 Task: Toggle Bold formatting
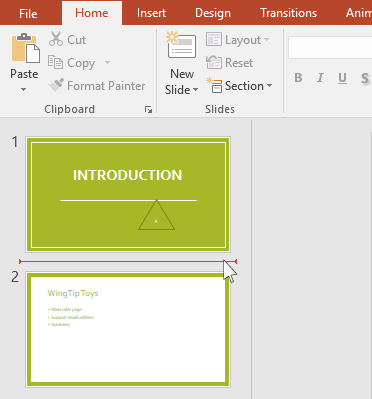298,78
